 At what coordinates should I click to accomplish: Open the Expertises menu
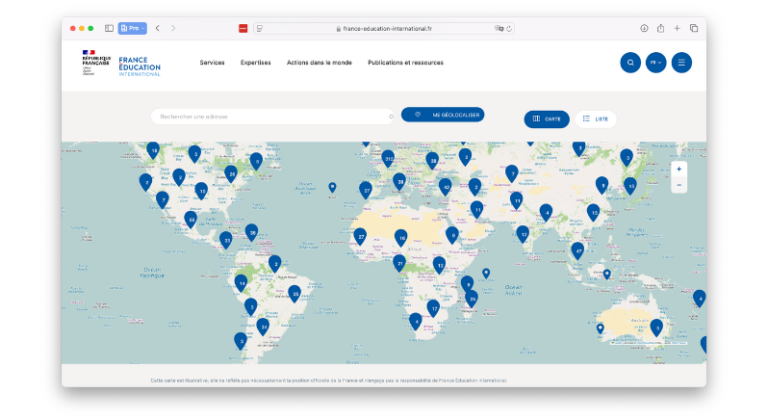tap(255, 62)
